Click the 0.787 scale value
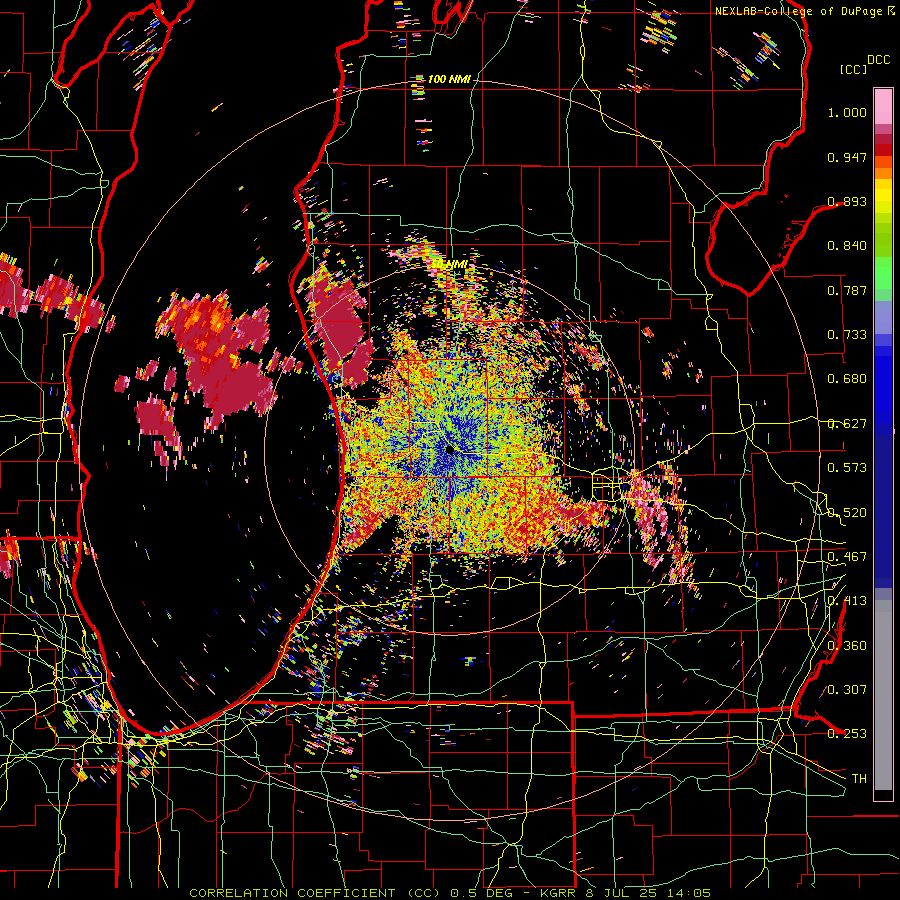900x900 pixels. click(x=847, y=290)
